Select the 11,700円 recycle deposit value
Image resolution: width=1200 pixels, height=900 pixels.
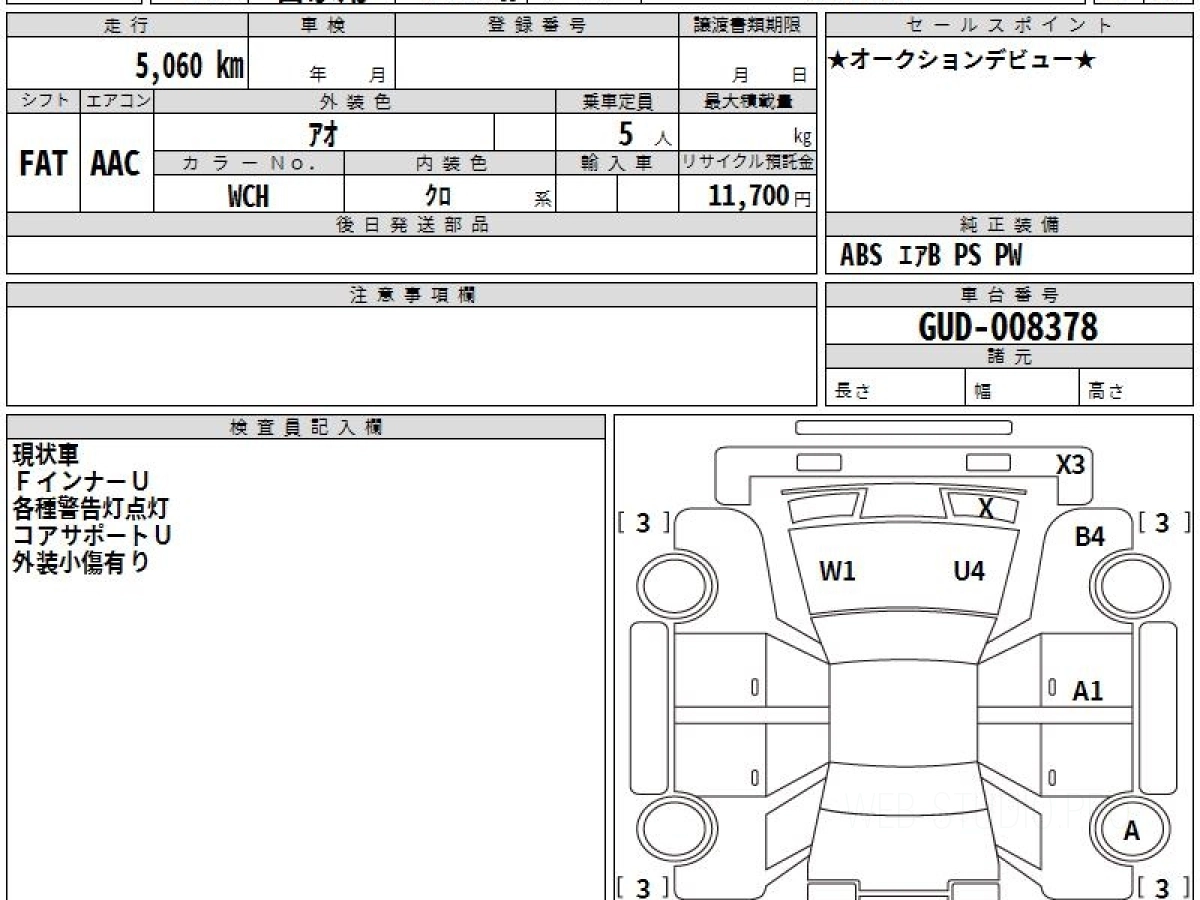[x=760, y=196]
